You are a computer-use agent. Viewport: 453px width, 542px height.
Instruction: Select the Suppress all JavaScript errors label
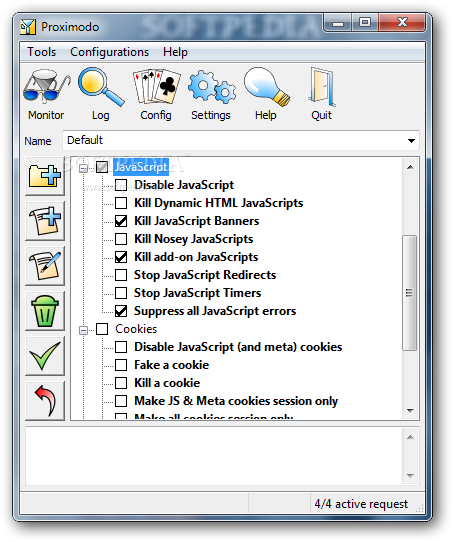coord(215,311)
